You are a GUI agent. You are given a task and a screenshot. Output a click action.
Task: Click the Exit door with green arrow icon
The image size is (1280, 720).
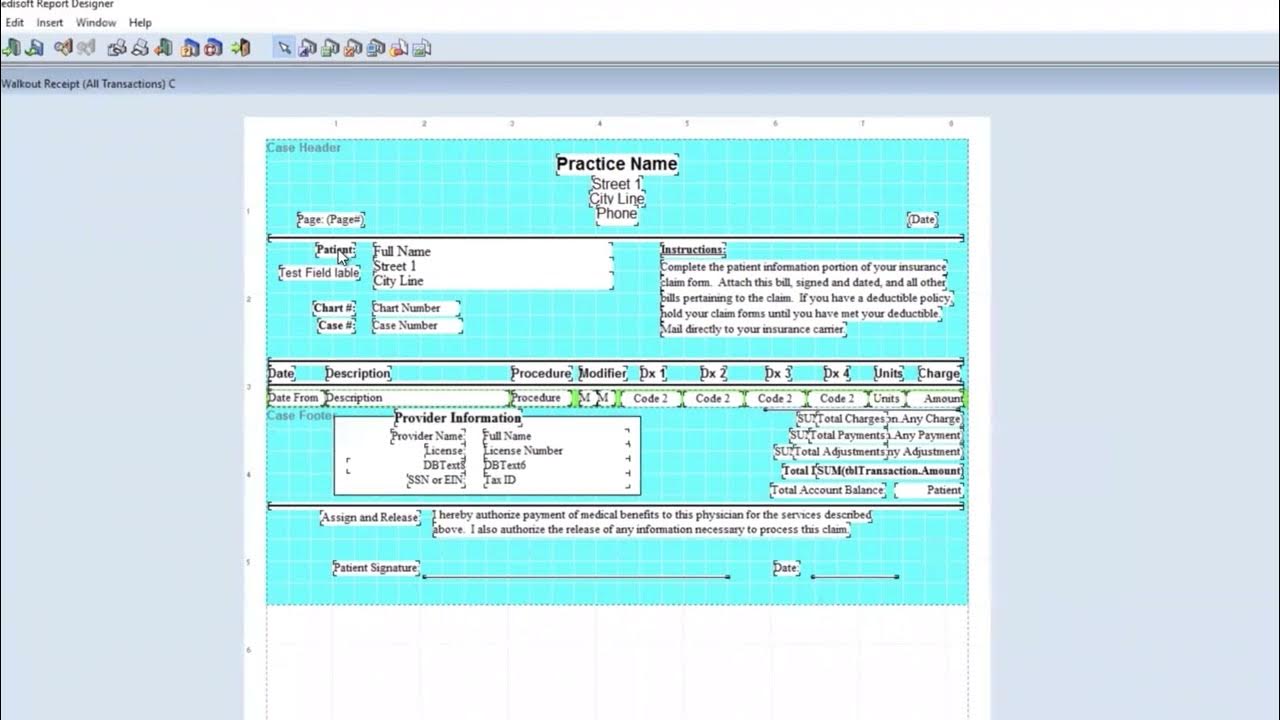(240, 47)
